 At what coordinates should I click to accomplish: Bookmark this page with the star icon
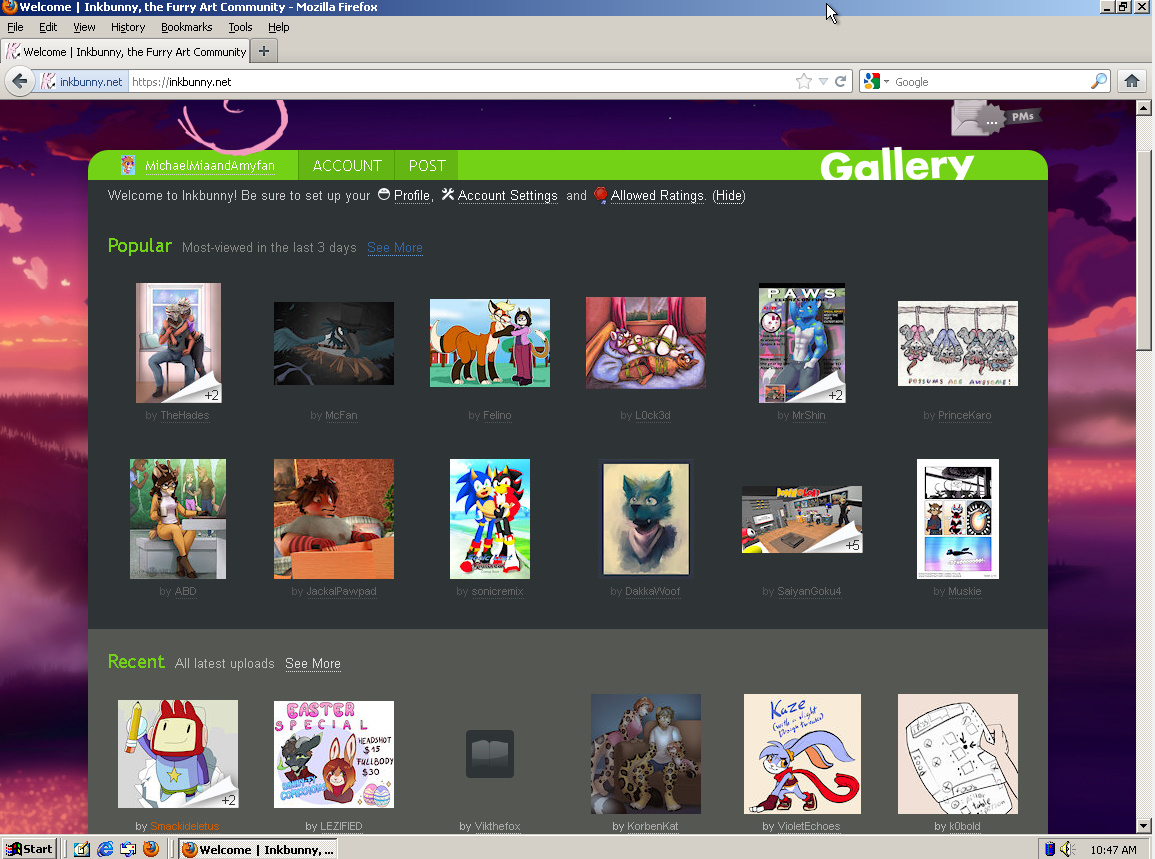804,81
